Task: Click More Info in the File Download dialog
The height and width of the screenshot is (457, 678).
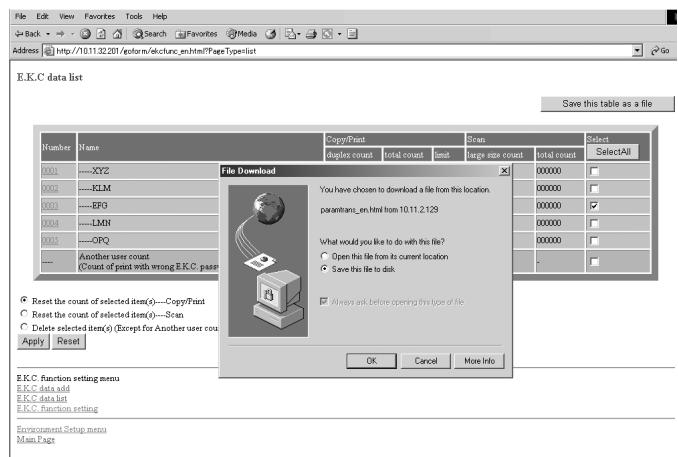Action: pos(480,361)
